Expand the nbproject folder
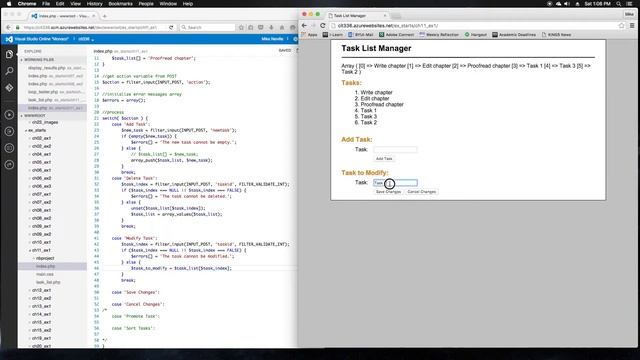Screen dimensions: 640x360 [43, 258]
